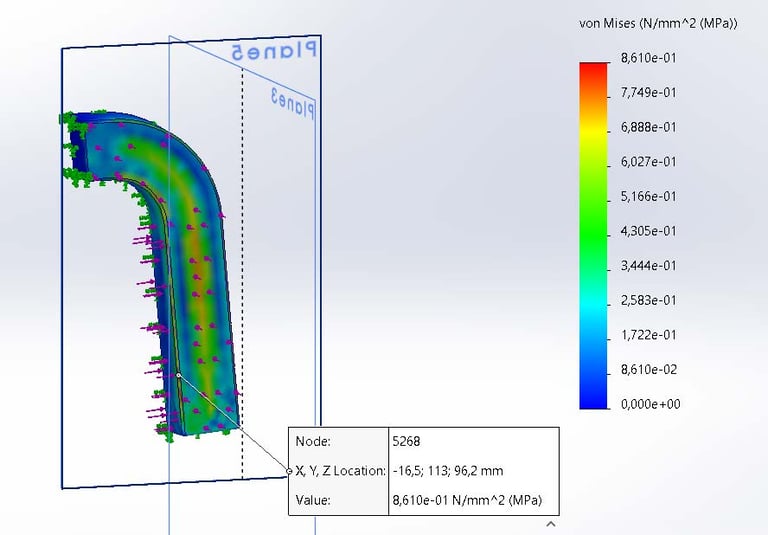The height and width of the screenshot is (535, 768).
Task: Select the Node 5268 row in callout
Action: click(x=424, y=441)
